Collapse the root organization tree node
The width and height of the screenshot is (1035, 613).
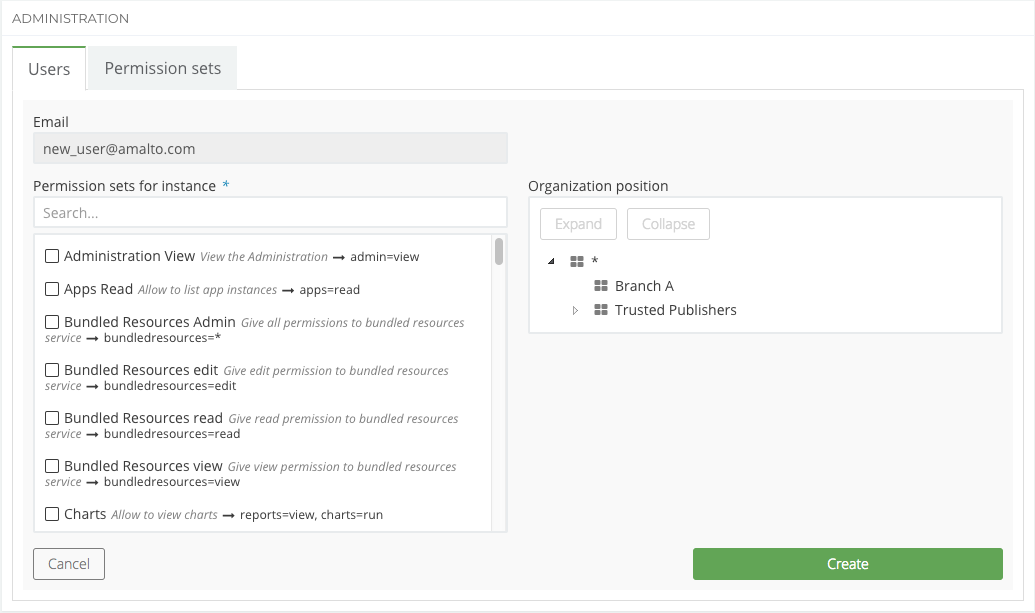click(x=551, y=262)
